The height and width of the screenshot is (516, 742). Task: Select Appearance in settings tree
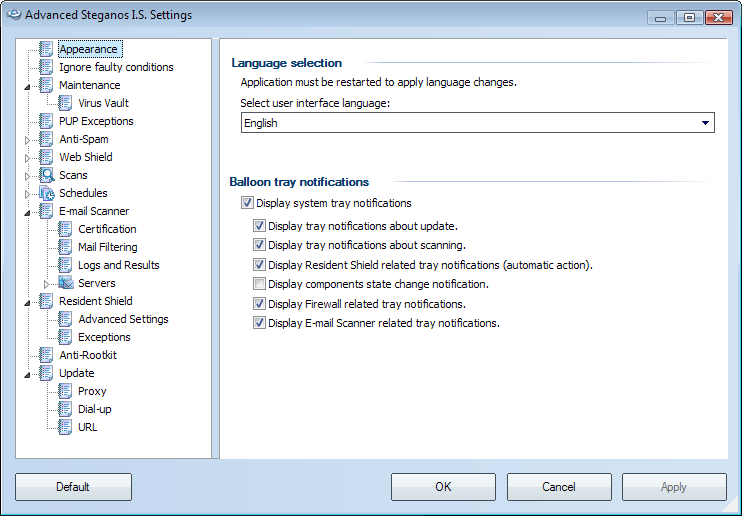88,49
